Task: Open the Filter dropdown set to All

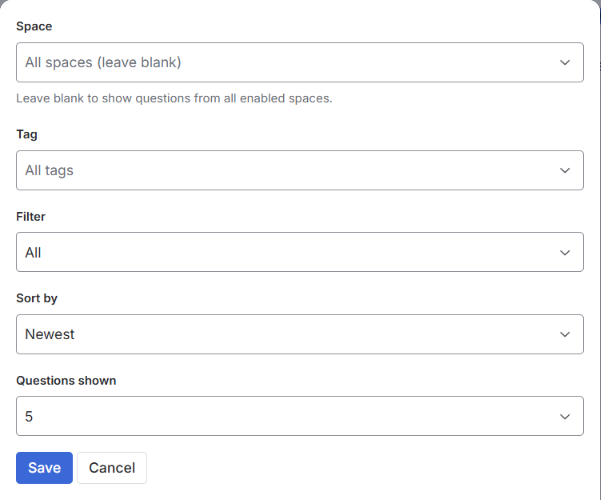Action: coord(300,252)
